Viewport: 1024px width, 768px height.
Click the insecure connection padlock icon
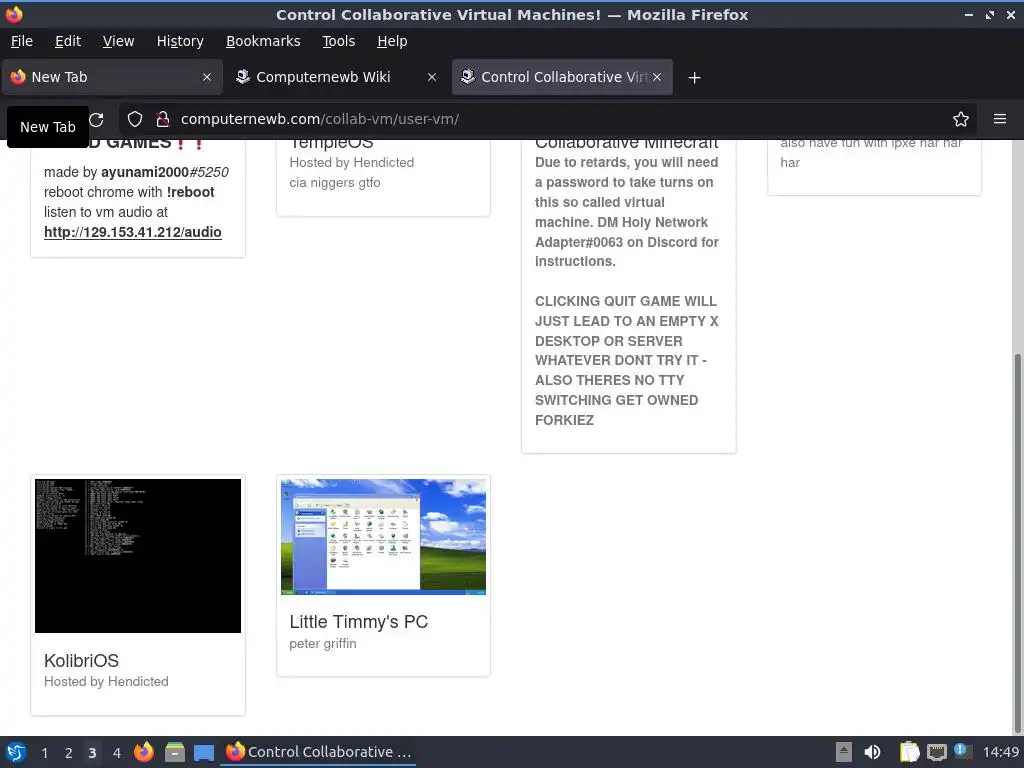tap(163, 119)
